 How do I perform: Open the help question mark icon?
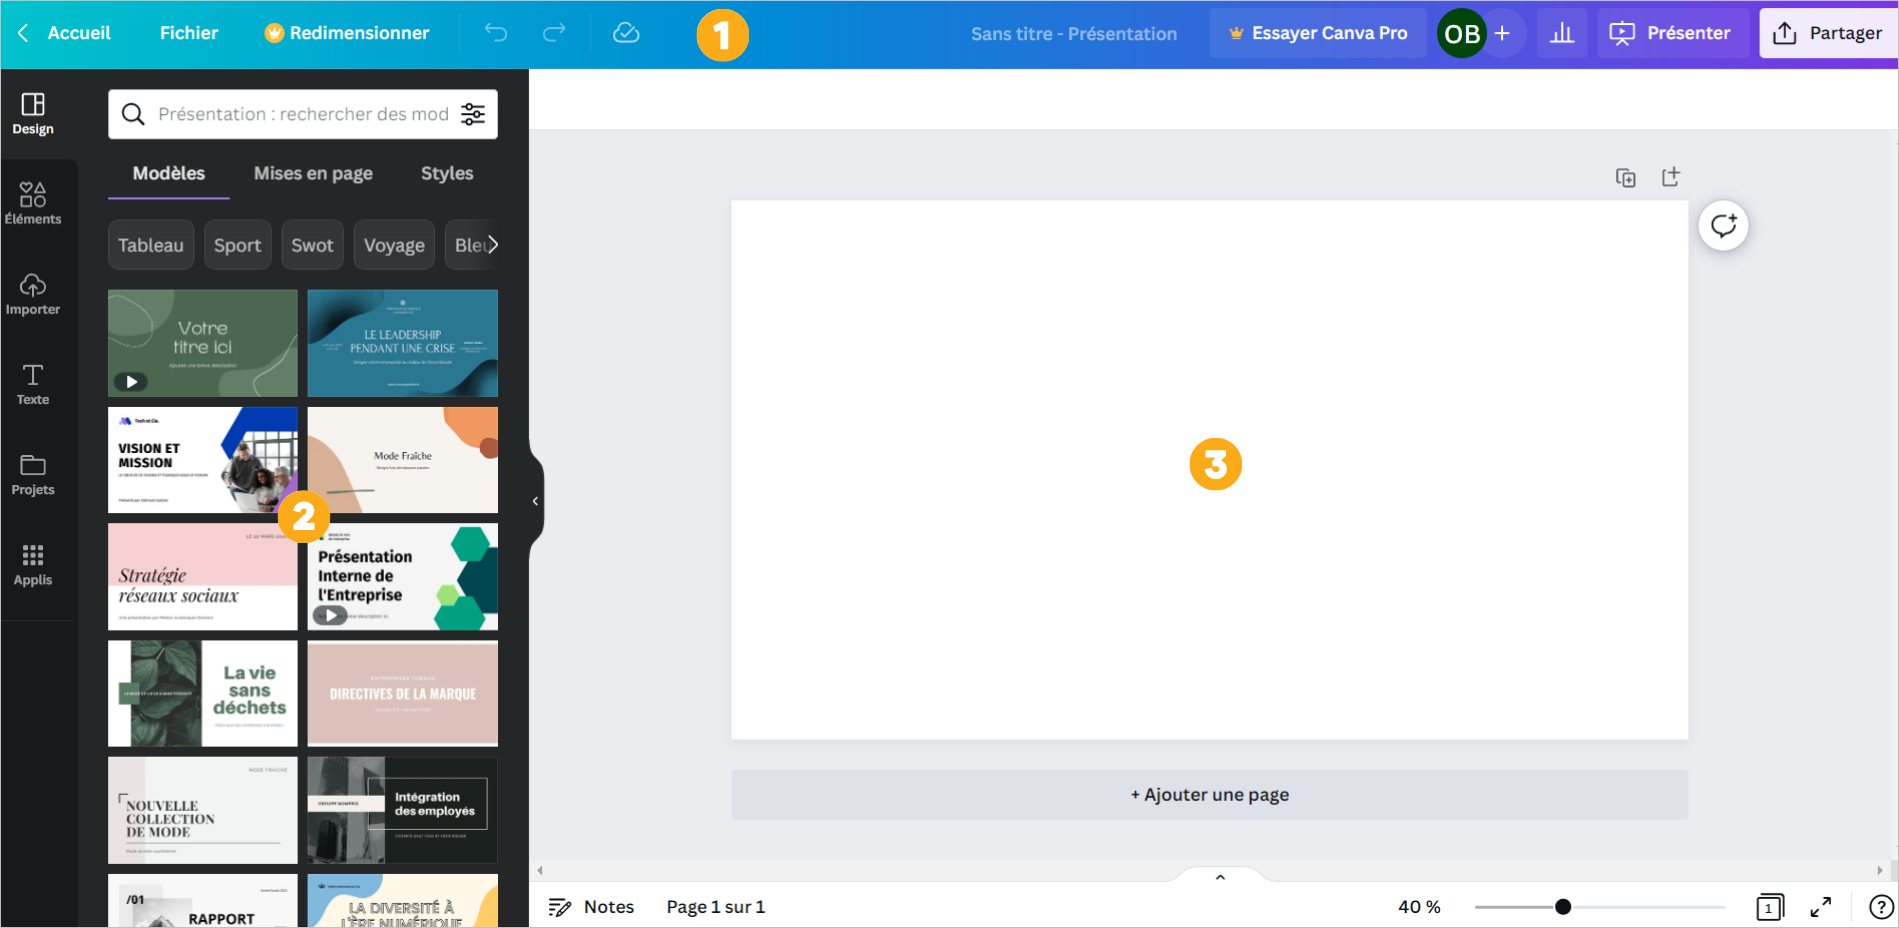coord(1880,907)
